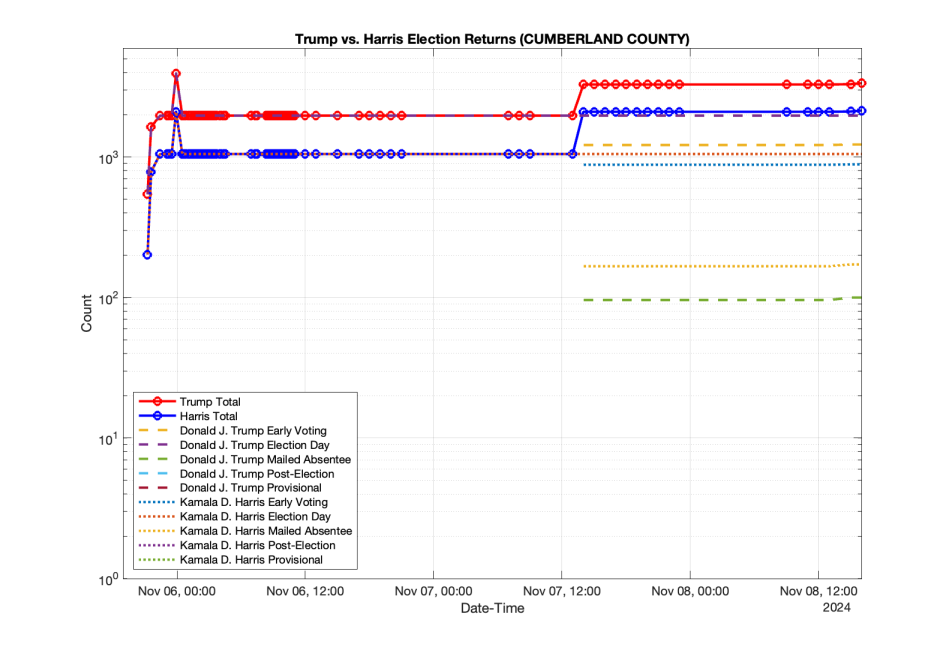Click the red peak marker of Trump Total

pos(176,73)
